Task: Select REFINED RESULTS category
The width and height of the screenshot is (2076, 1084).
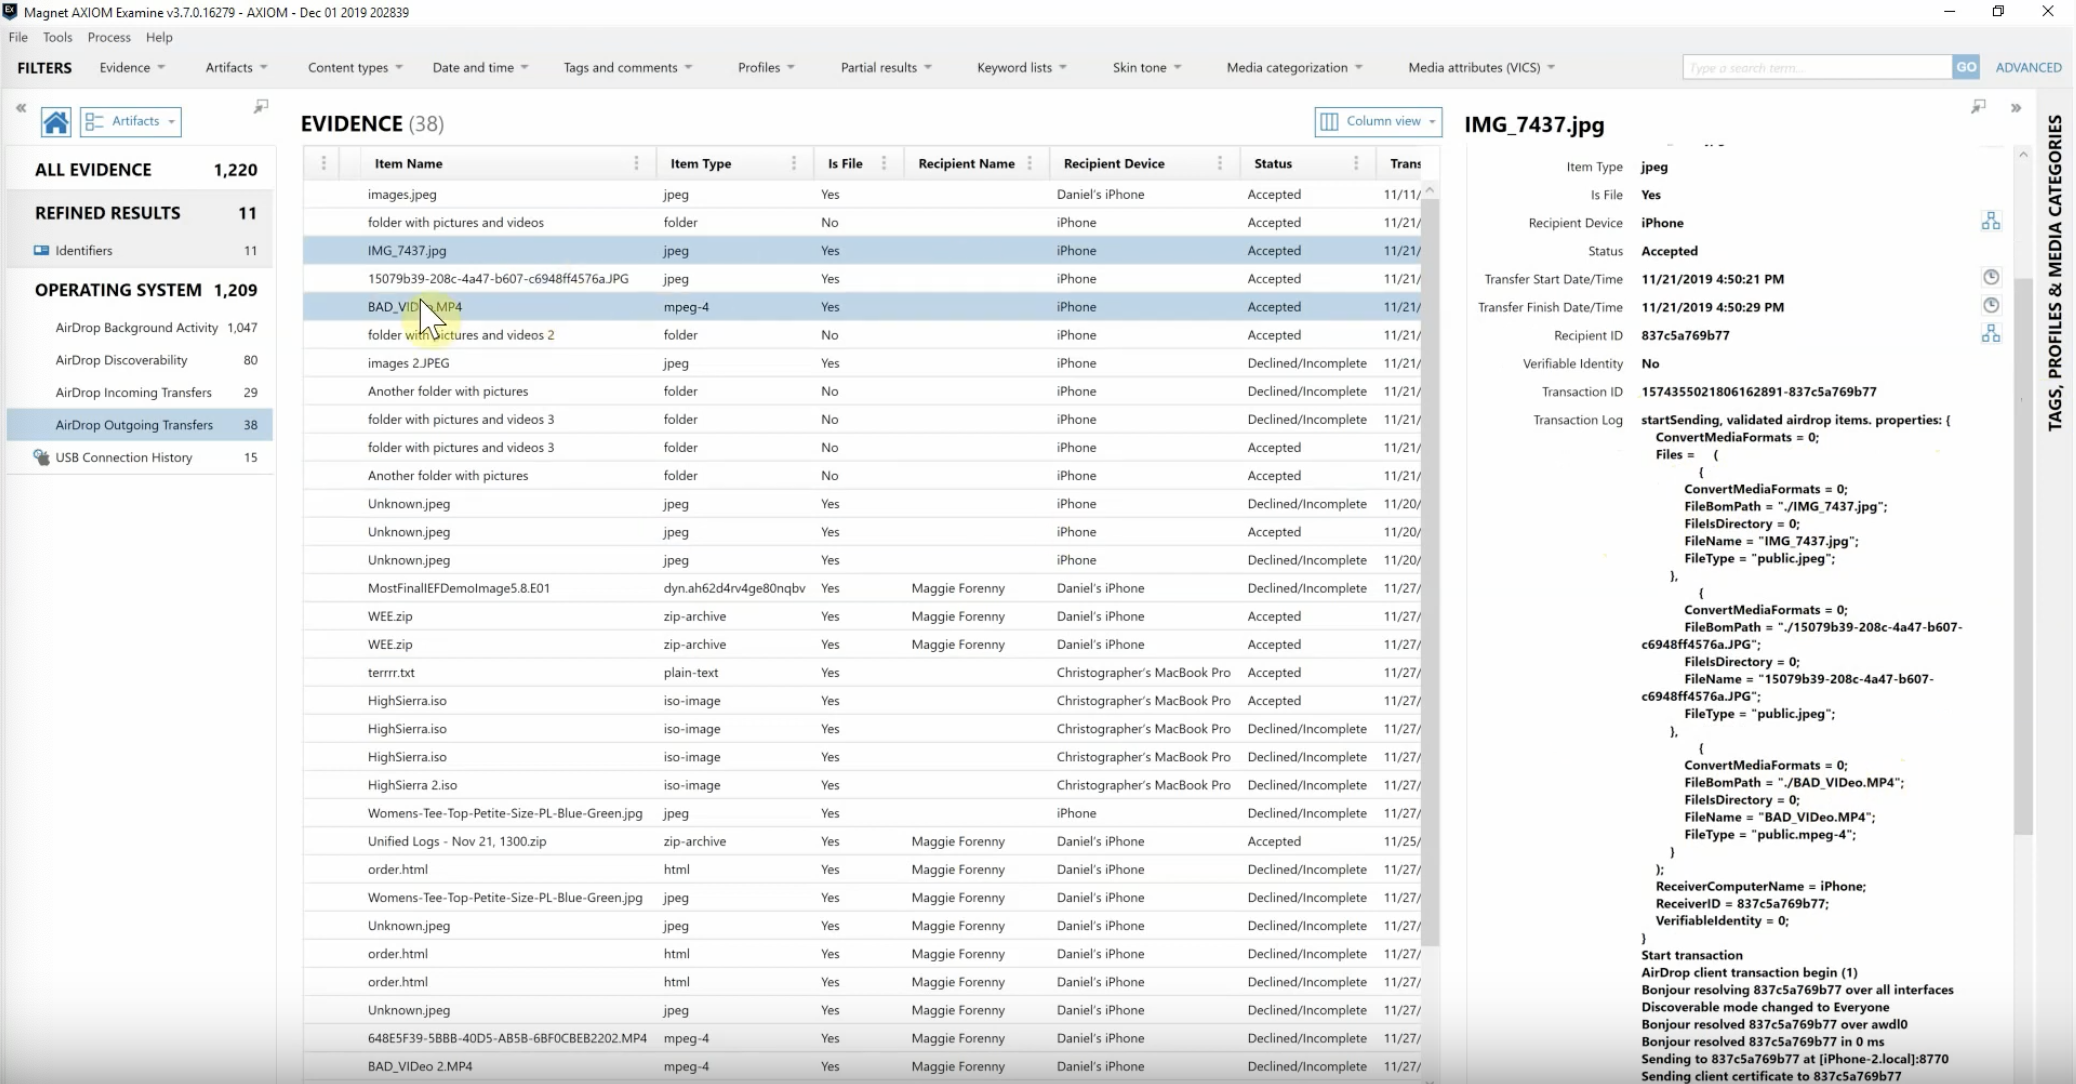Action: point(140,213)
